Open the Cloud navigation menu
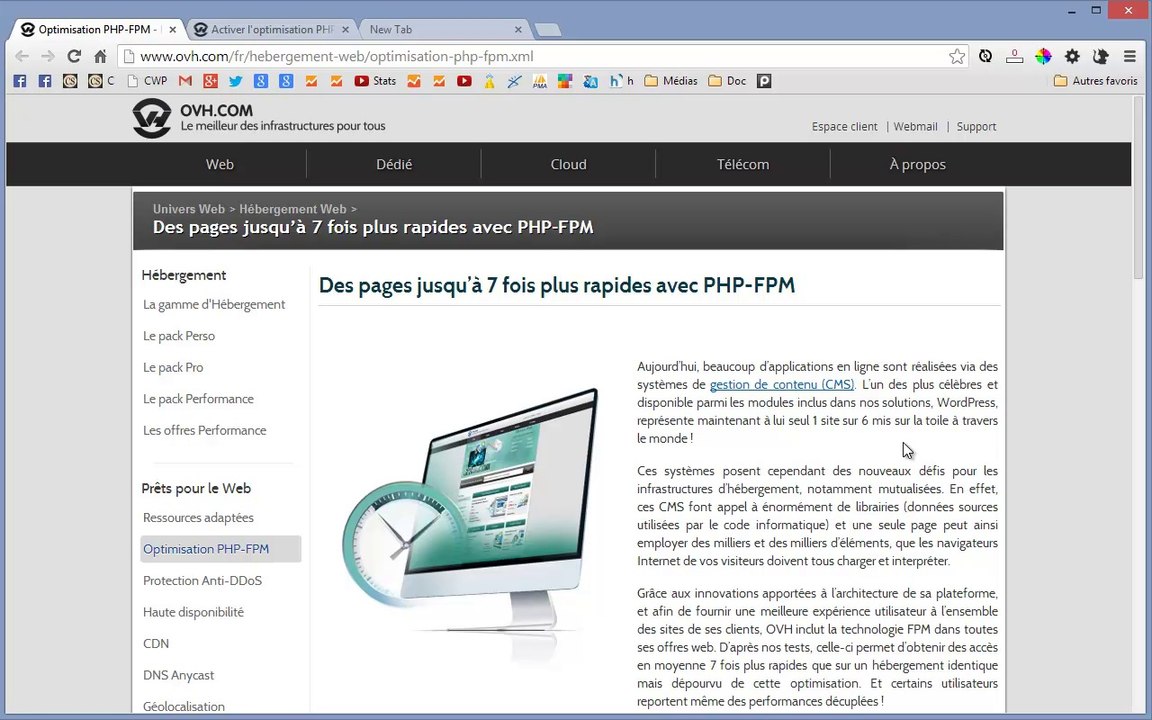Image resolution: width=1152 pixels, height=720 pixels. (x=569, y=165)
